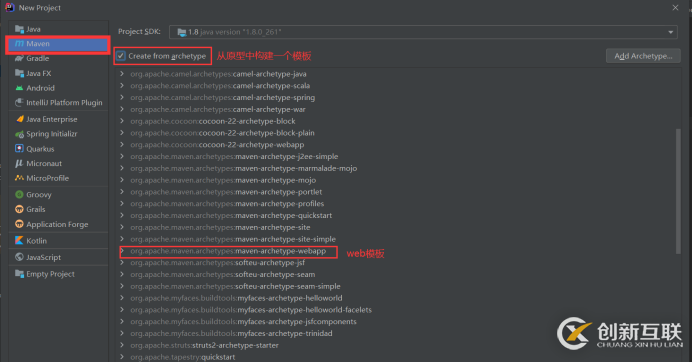Viewport: 692px width, 362px height.
Task: Expand camel-archetype-java node
Action: (122, 74)
